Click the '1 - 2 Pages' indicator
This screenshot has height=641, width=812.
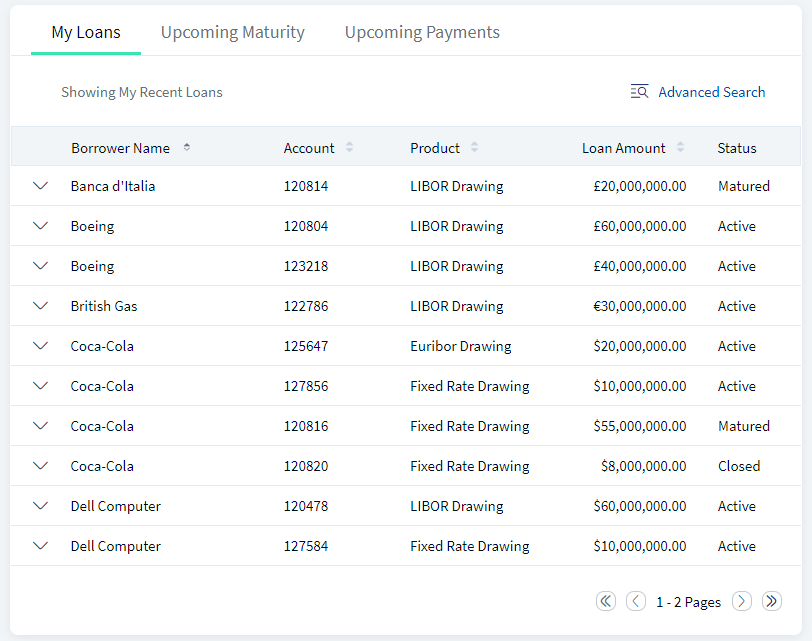click(688, 602)
